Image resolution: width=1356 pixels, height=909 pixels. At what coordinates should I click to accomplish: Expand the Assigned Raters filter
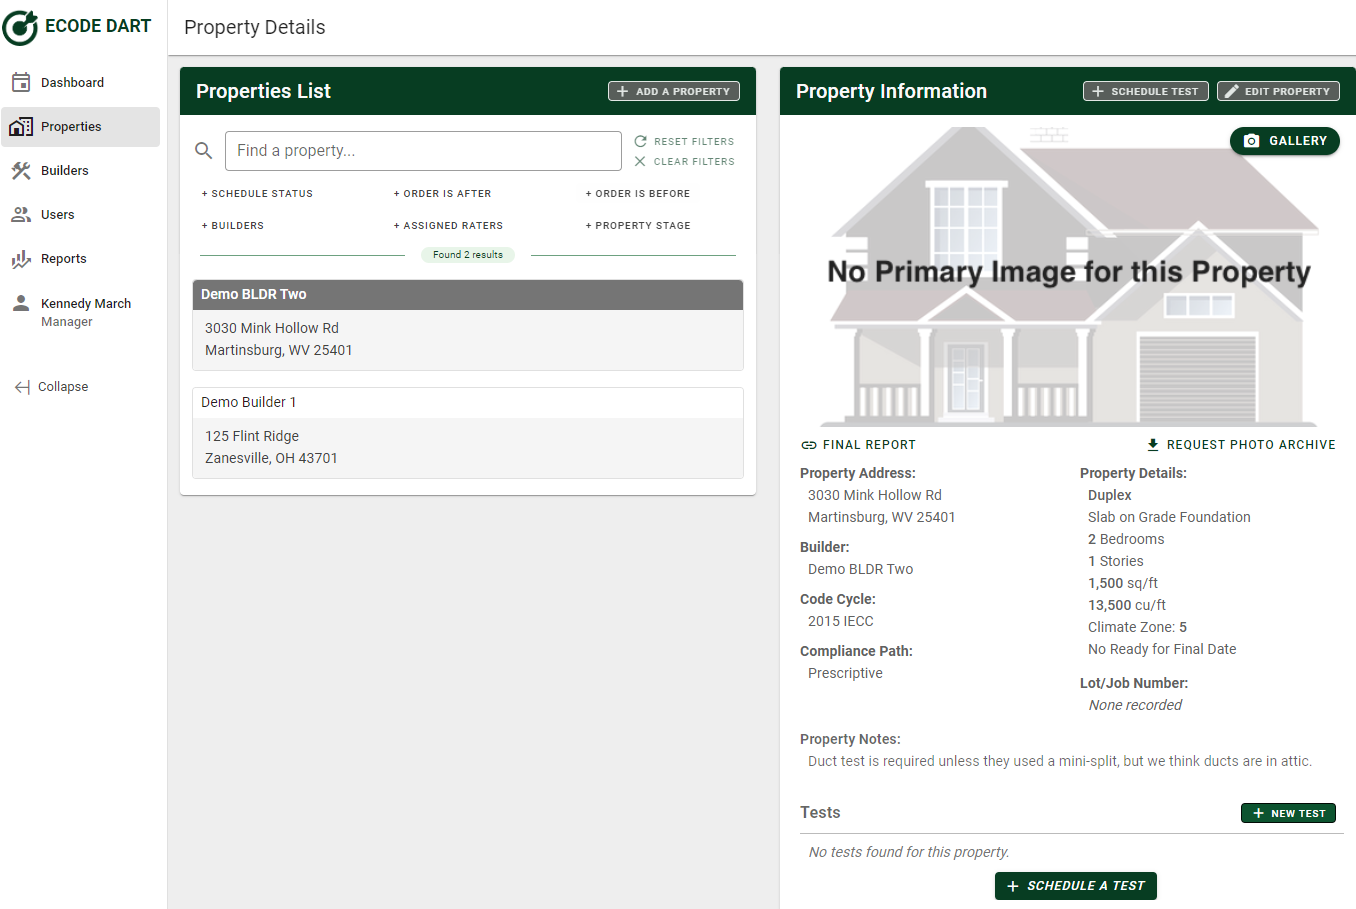pos(448,226)
